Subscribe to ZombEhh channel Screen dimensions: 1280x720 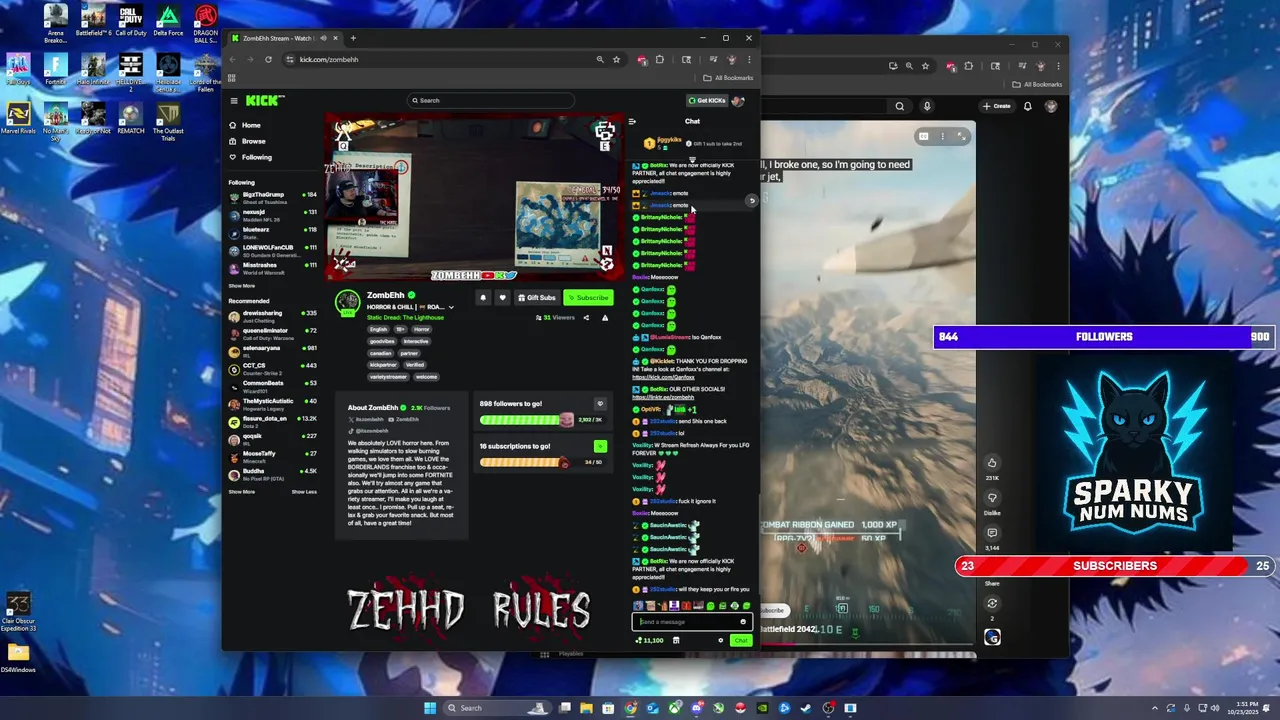point(588,297)
